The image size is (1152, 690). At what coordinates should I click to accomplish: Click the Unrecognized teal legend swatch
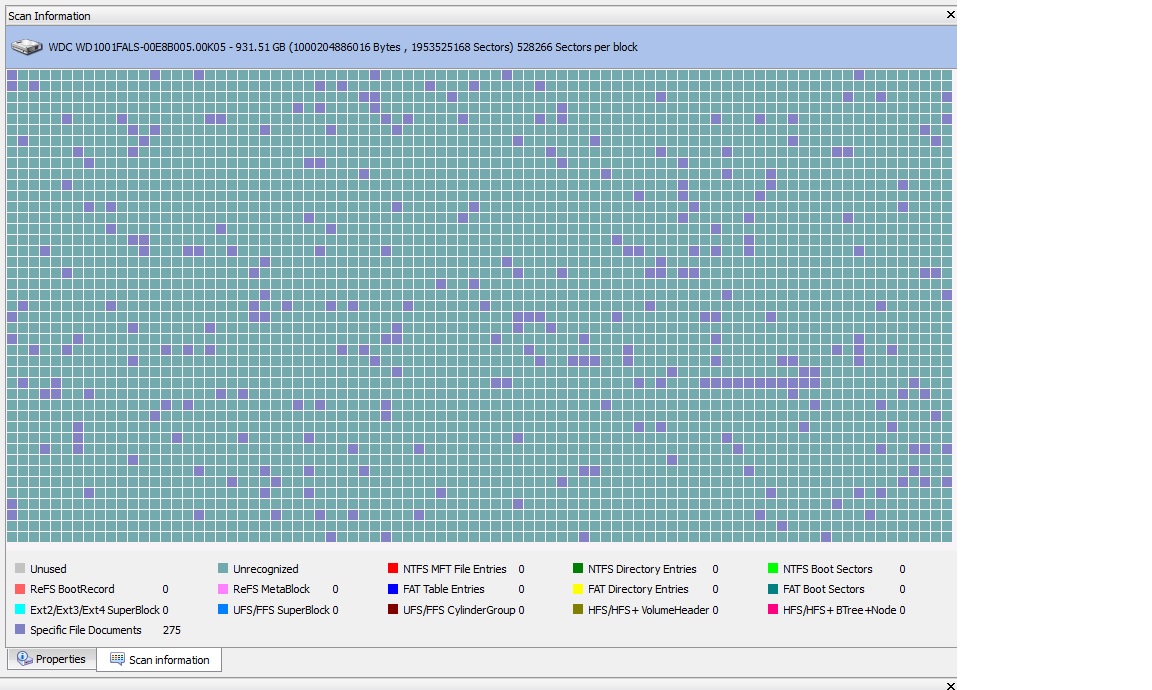tap(223, 568)
